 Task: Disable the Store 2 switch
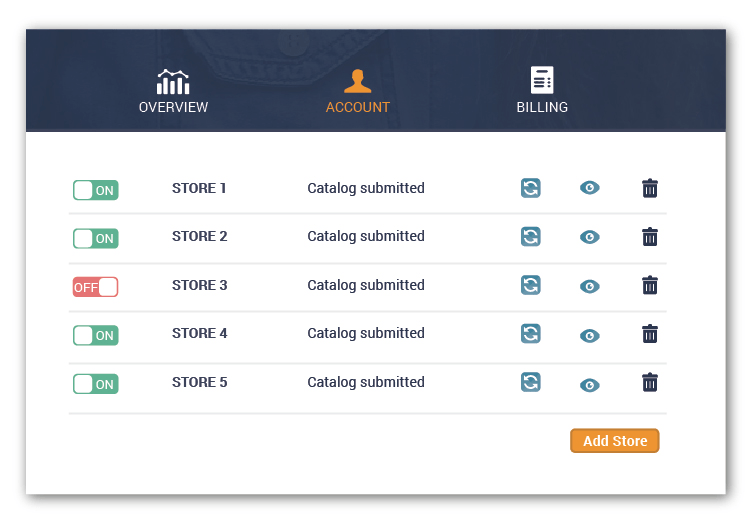coord(96,238)
